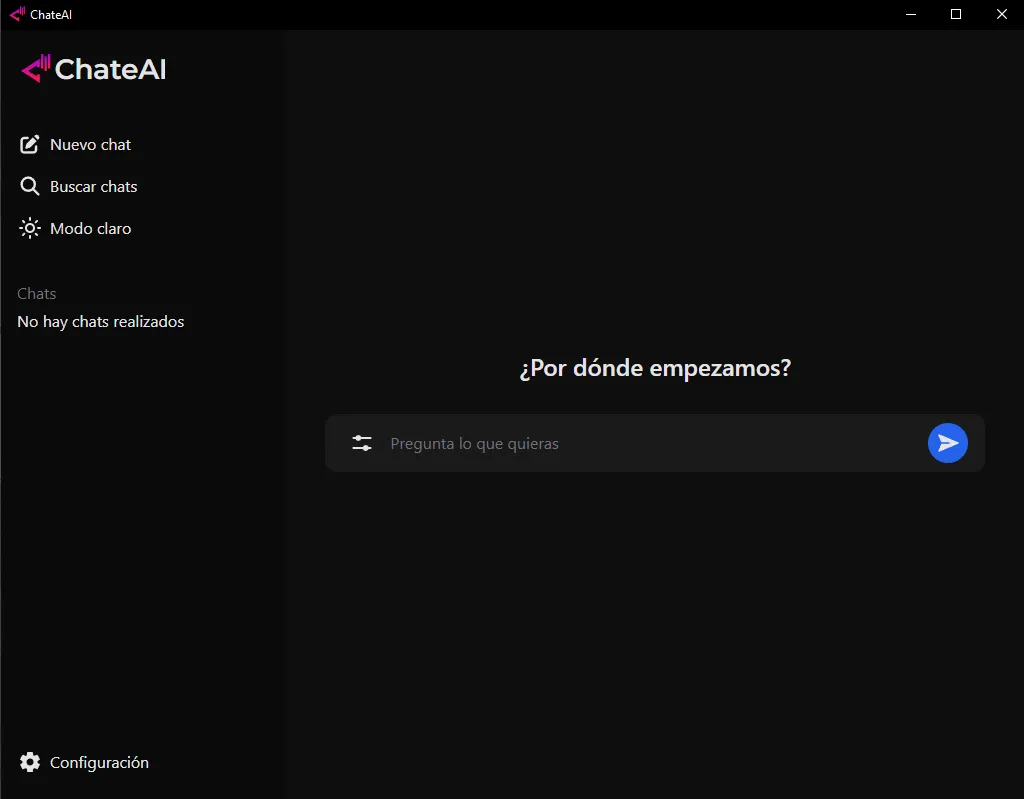
Task: Click the 'Chats' section label
Action: (x=37, y=293)
